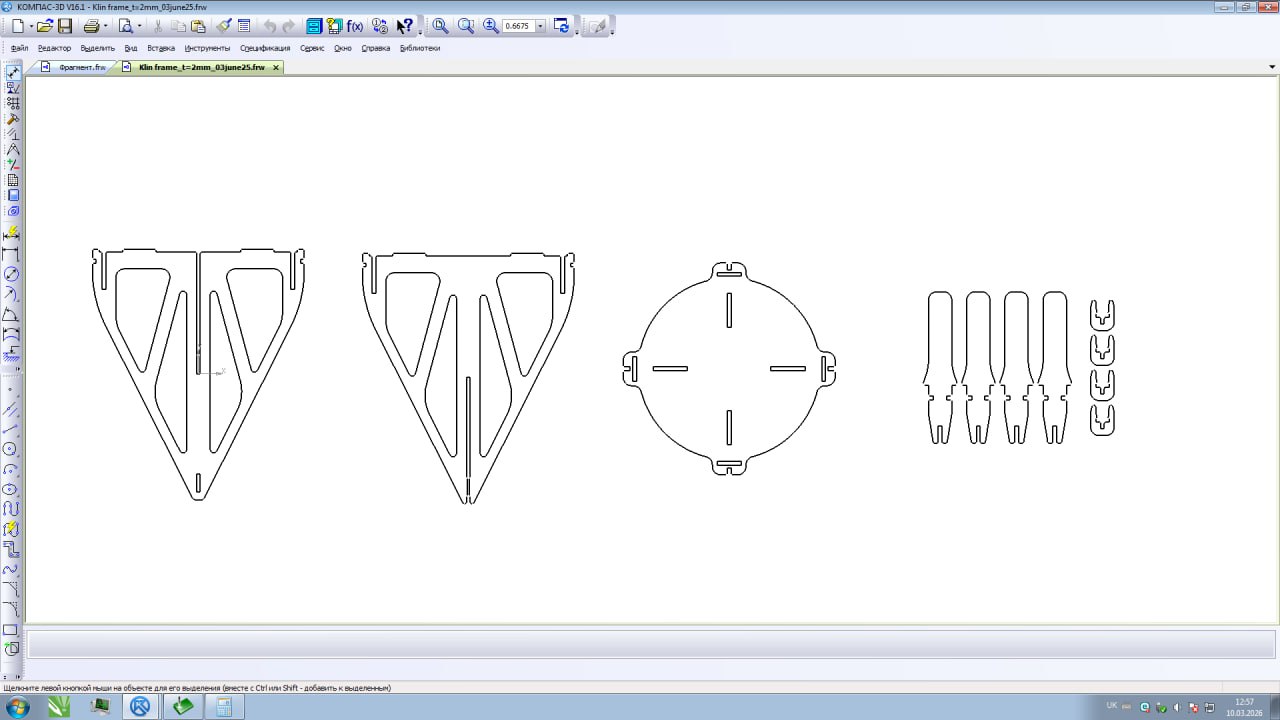Select the line segment tool in left toolbar
Image resolution: width=1280 pixels, height=720 pixels.
click(x=12, y=429)
